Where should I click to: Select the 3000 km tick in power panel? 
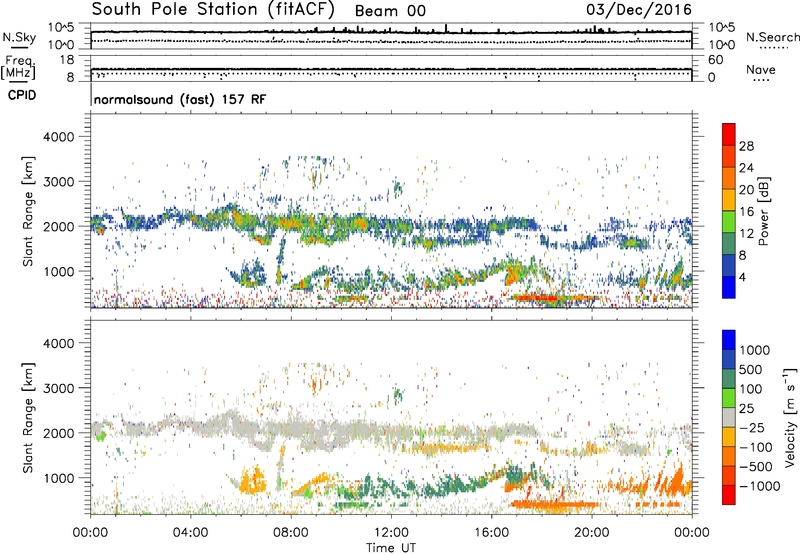coord(59,182)
